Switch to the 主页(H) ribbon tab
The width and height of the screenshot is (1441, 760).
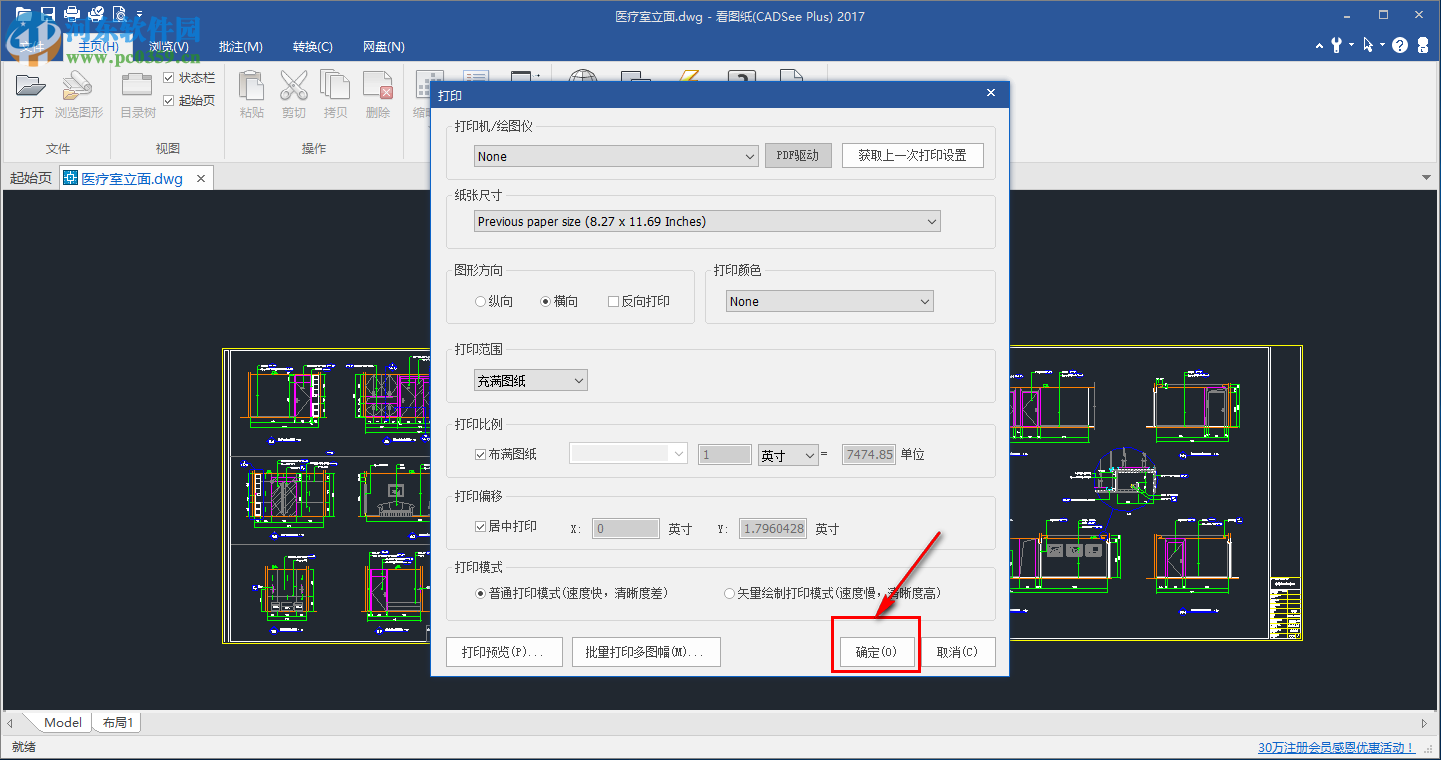coord(98,47)
